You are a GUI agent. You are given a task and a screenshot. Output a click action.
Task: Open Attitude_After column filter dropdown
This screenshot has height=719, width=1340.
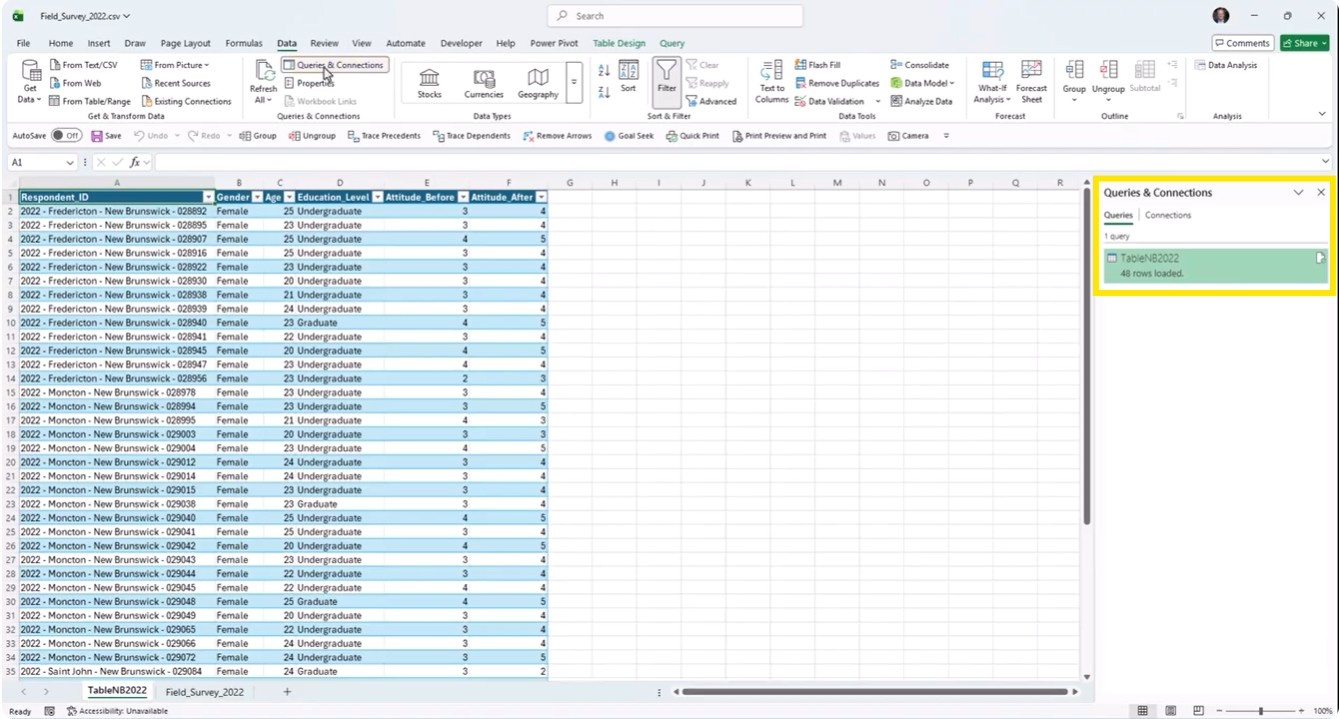(x=541, y=197)
